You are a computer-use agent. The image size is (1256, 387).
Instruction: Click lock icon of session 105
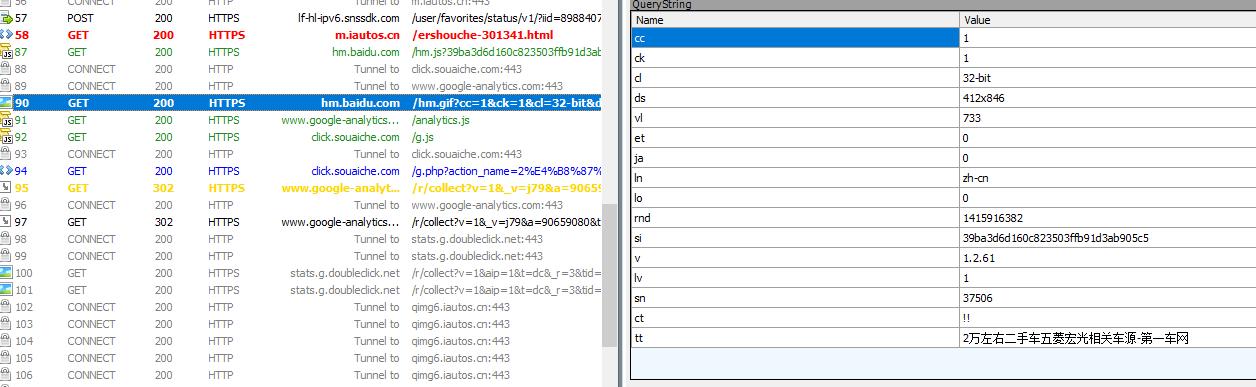(x=7, y=358)
